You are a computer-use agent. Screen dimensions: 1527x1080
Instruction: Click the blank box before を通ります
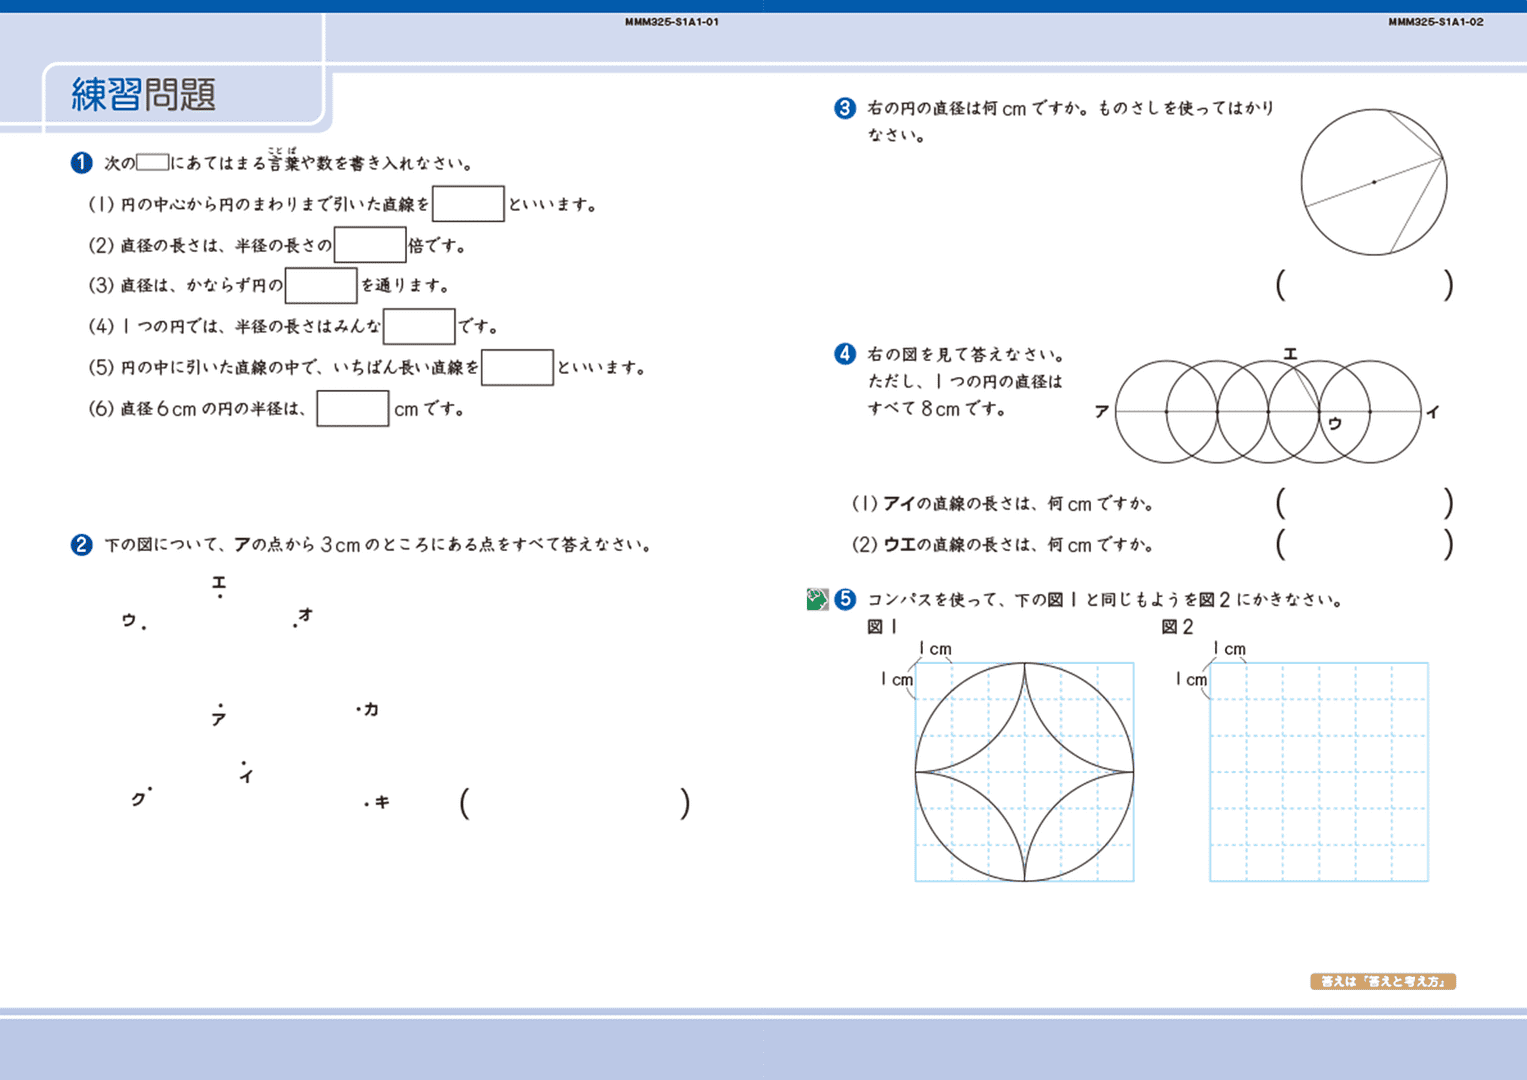[321, 286]
